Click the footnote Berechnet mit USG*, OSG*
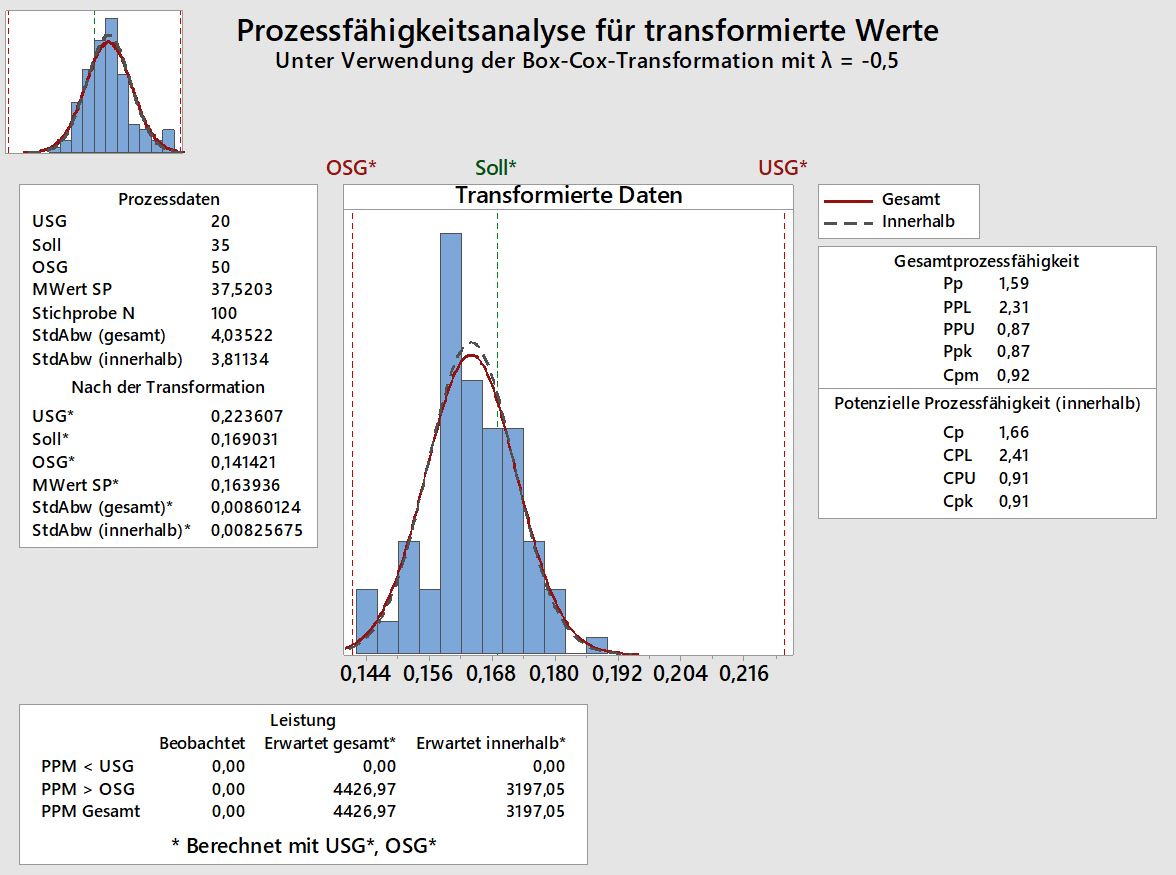This screenshot has width=1176, height=875. [303, 845]
